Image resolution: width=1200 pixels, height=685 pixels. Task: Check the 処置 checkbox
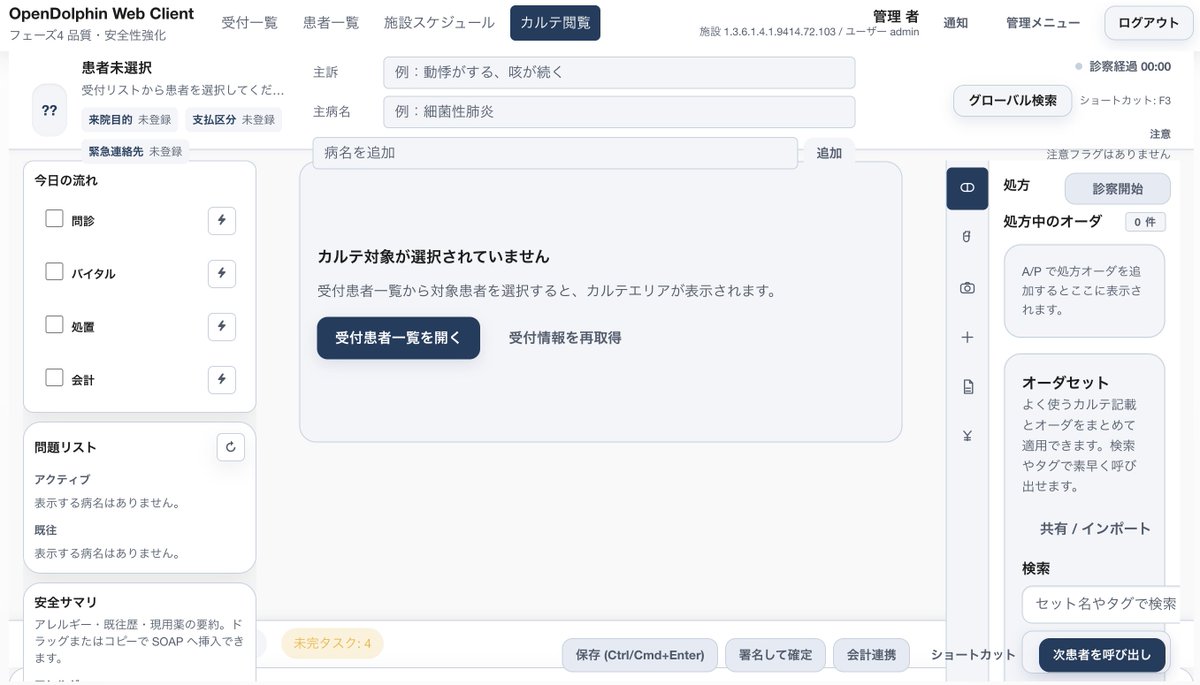pos(55,324)
